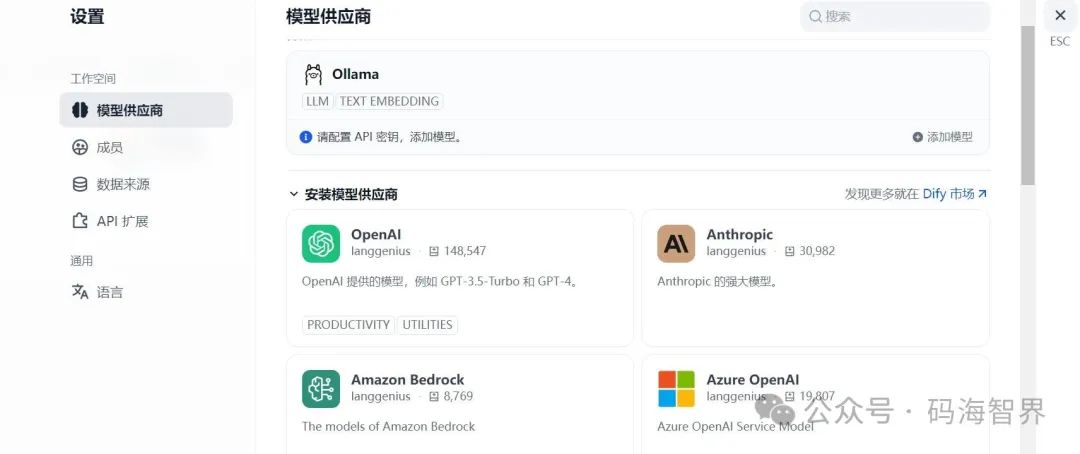Image resolution: width=1080 pixels, height=454 pixels.
Task: Click the Anthropic 的强大模型 description
Action: pos(718,282)
